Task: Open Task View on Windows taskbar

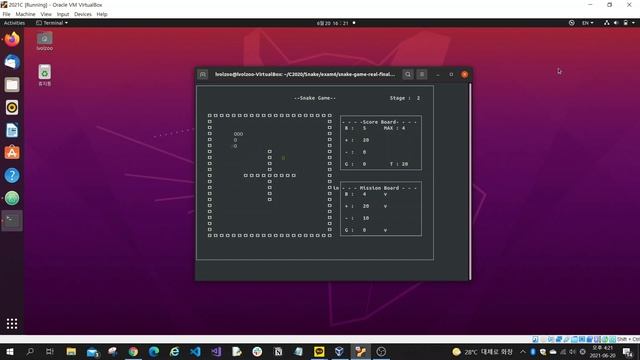Action: [x=50, y=352]
